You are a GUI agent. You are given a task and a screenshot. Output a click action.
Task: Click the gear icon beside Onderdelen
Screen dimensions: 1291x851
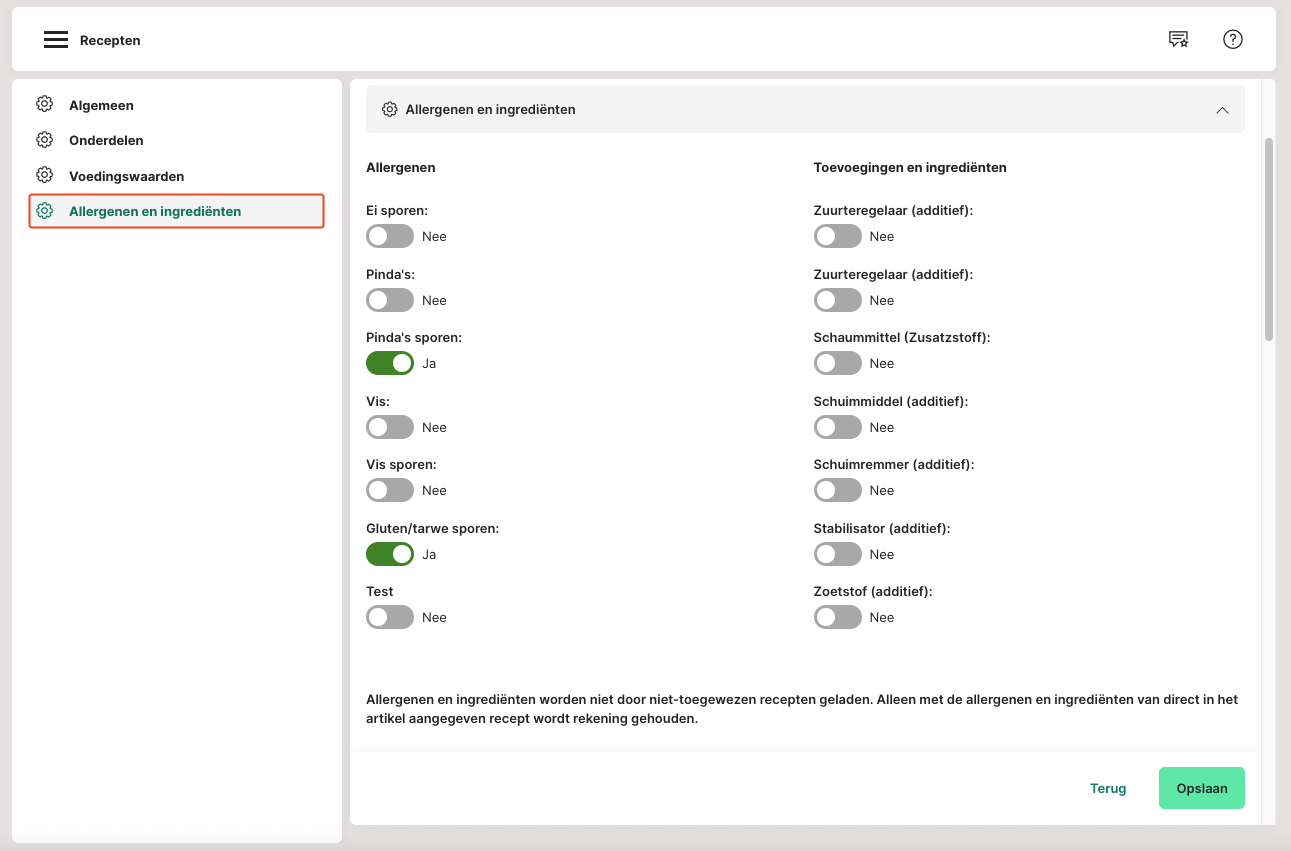click(x=44, y=140)
